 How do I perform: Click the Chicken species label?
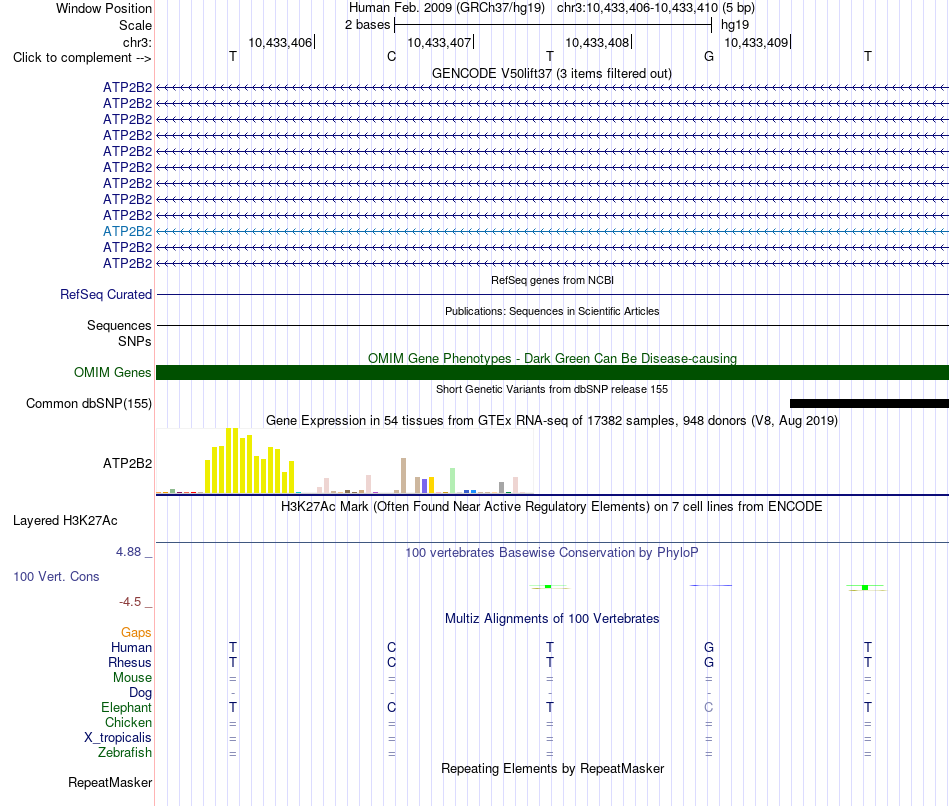[128, 722]
